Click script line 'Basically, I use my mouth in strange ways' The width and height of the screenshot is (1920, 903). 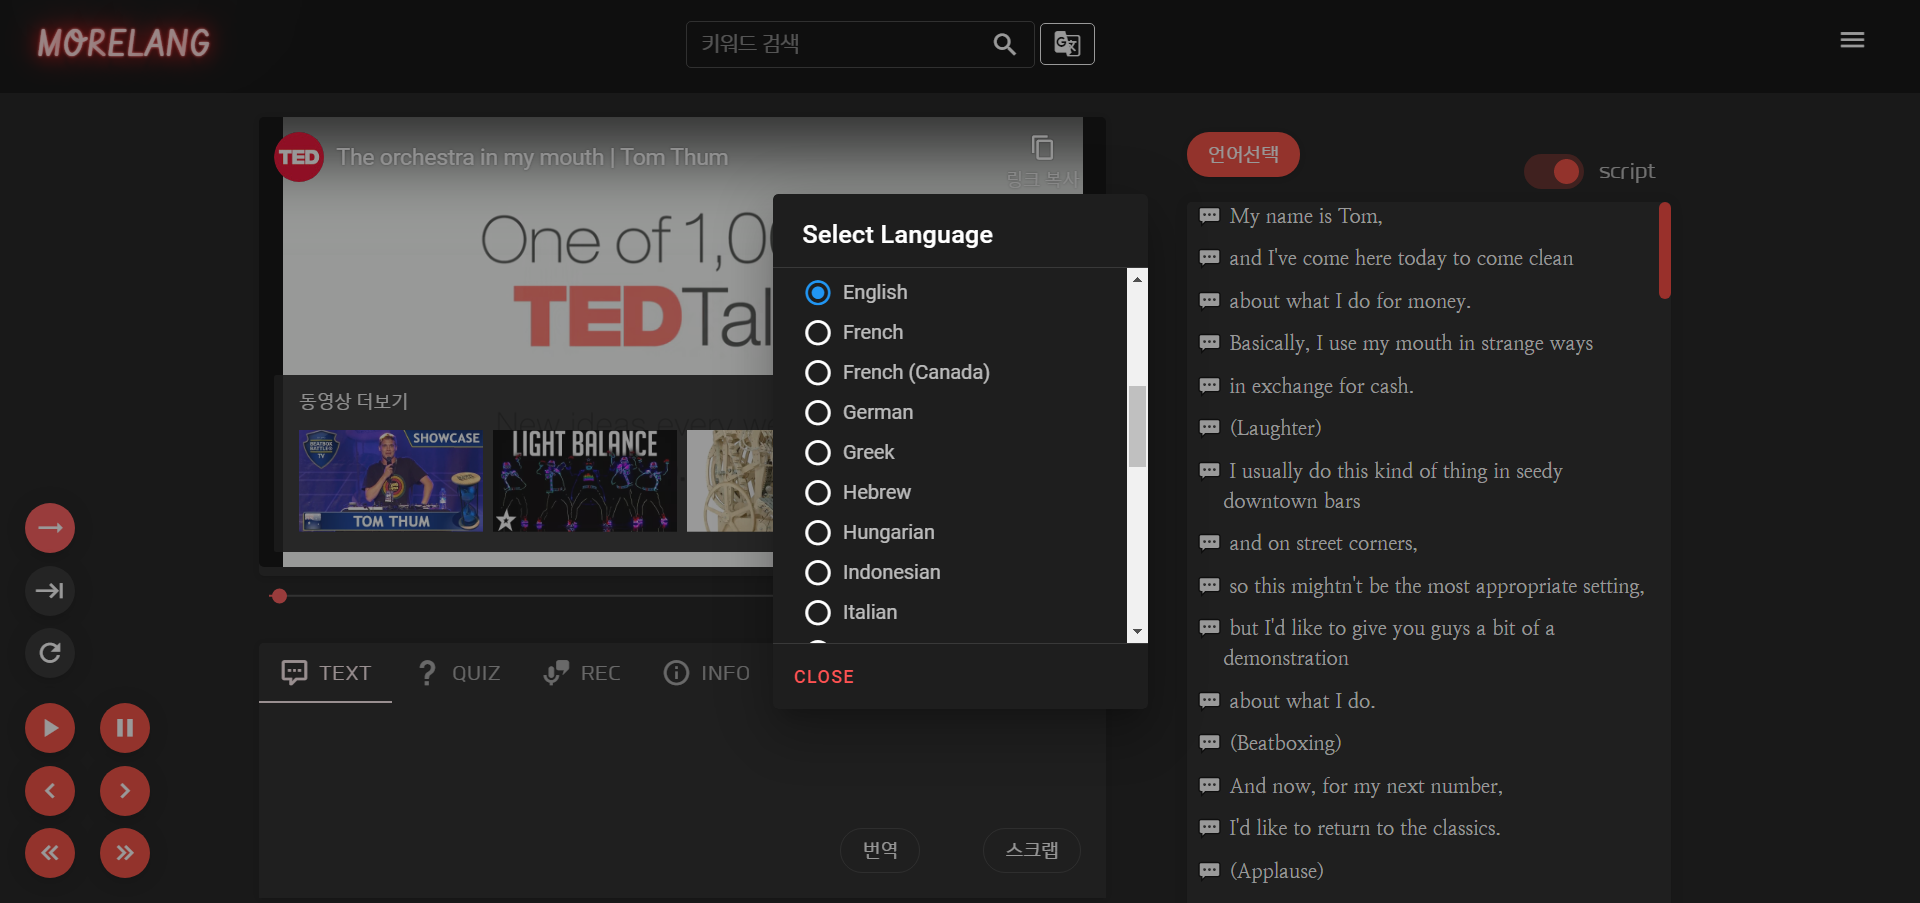pyautogui.click(x=1411, y=343)
